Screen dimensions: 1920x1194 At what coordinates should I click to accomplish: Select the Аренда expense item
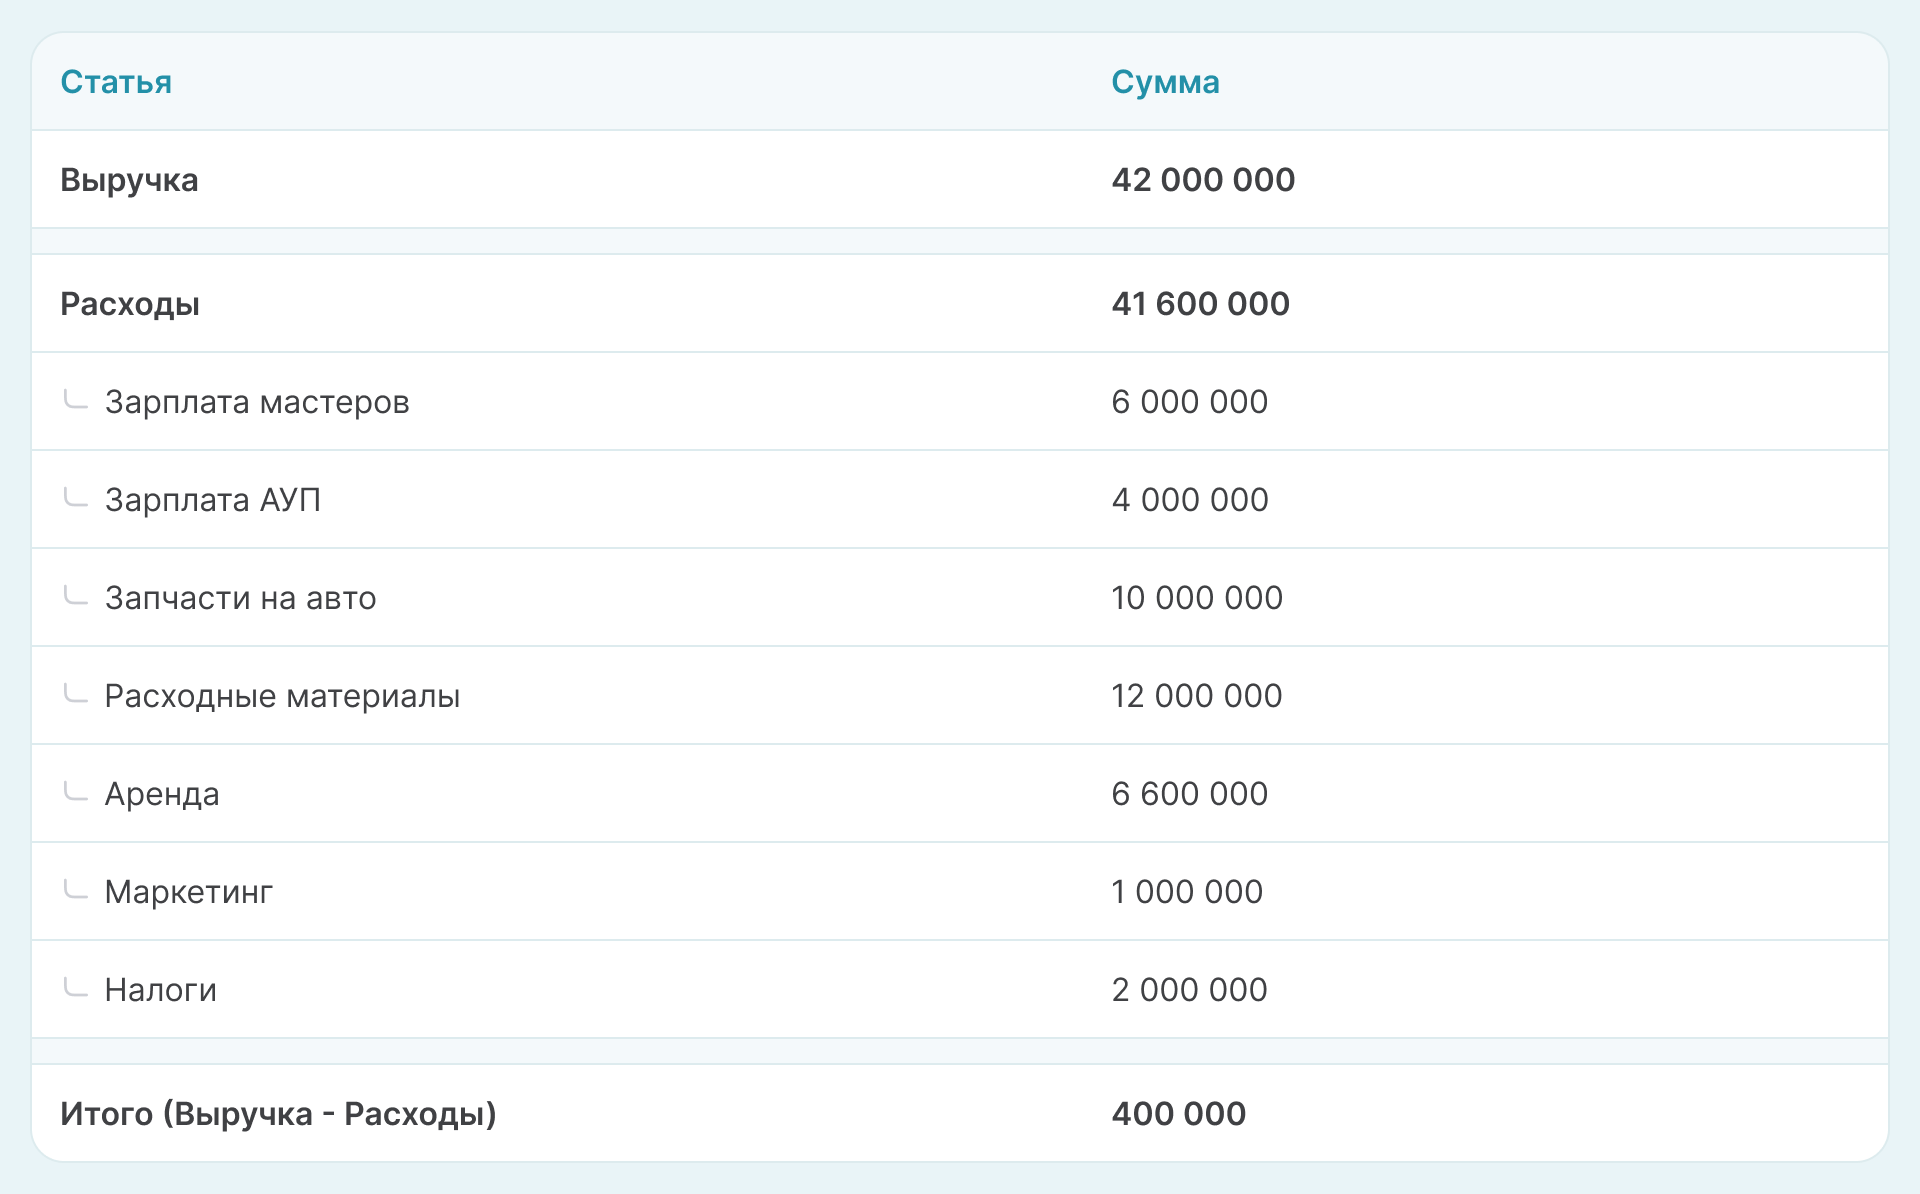pyautogui.click(x=162, y=794)
